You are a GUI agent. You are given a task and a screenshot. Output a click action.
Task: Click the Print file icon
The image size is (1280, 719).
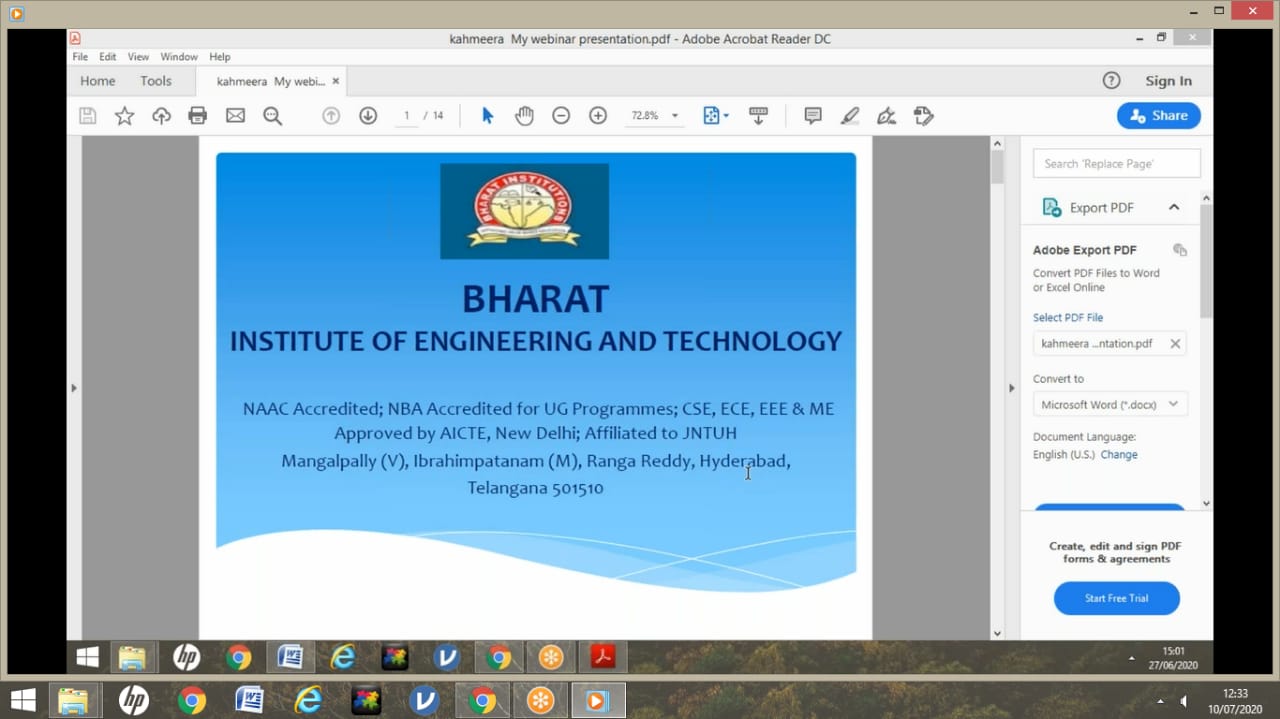(x=198, y=116)
